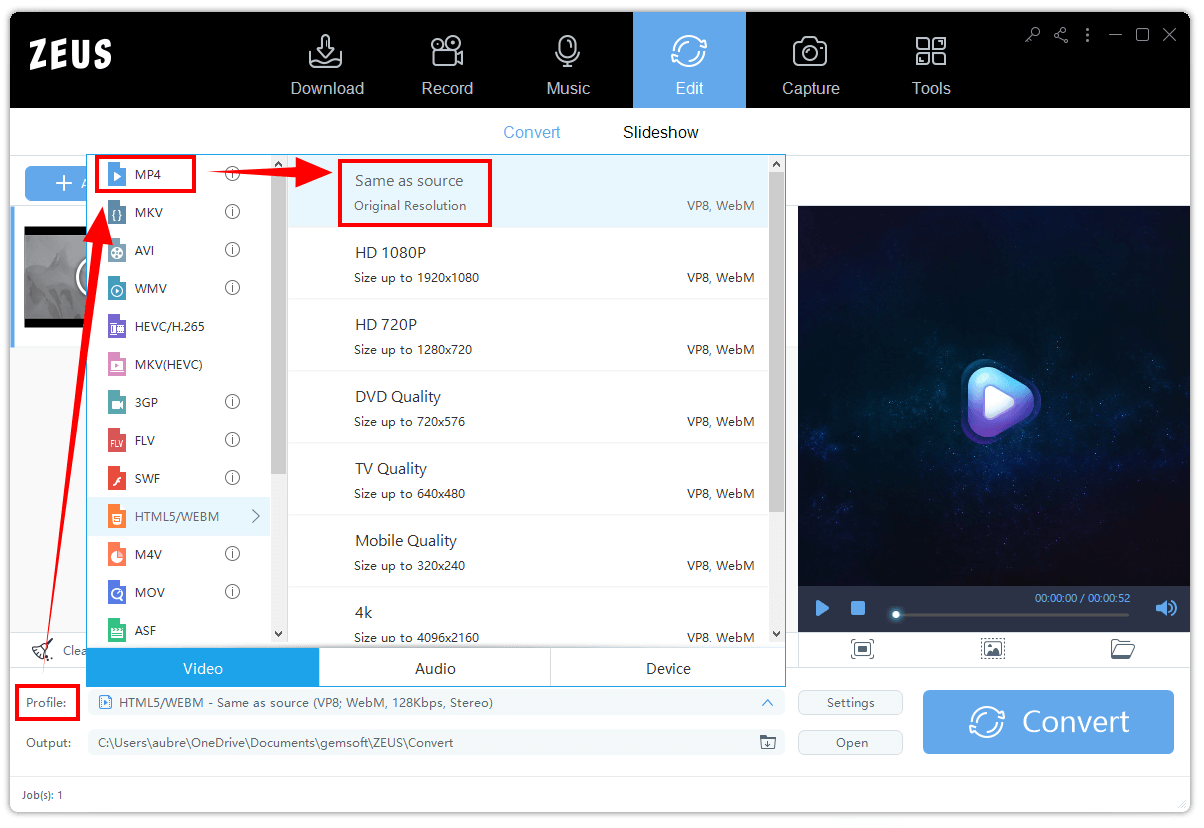Screen dimensions: 1204x828
Task: Open the Capture section
Action: (x=810, y=64)
